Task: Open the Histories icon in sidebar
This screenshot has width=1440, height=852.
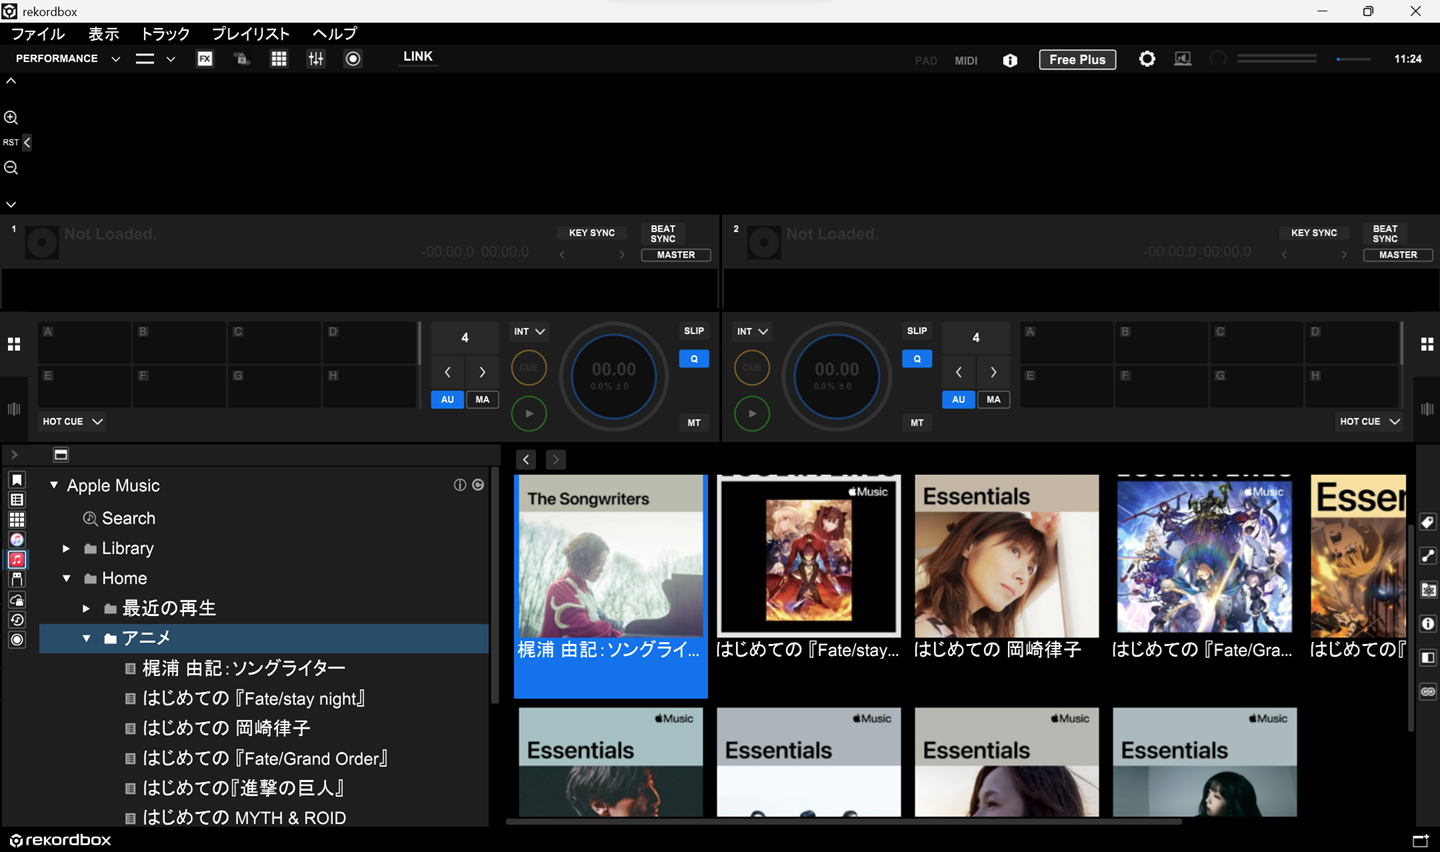Action: coord(17,620)
